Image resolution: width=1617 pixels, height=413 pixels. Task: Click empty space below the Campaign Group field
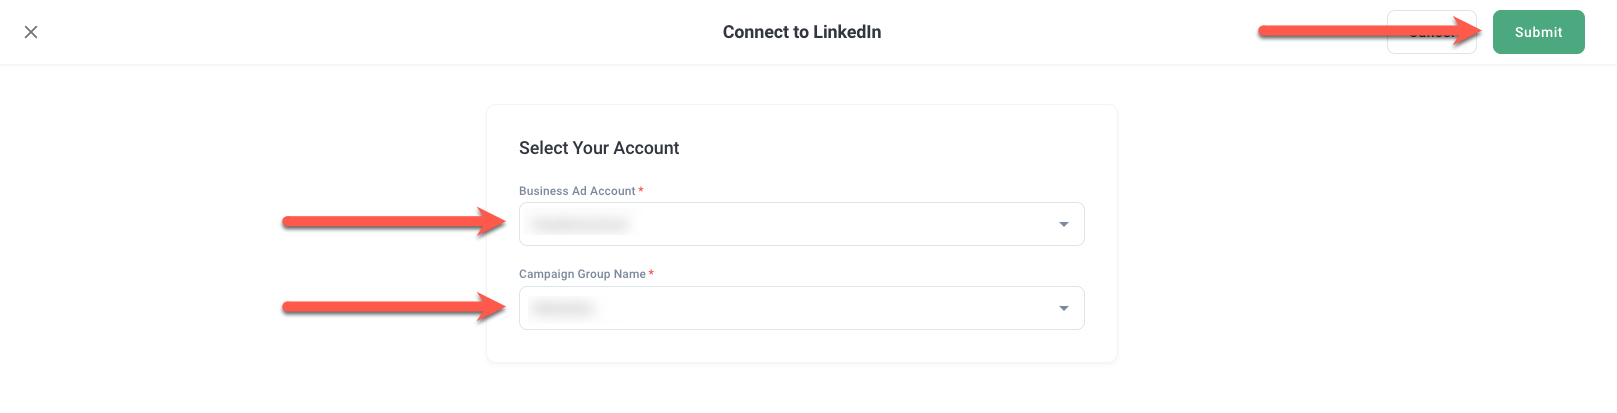point(800,346)
